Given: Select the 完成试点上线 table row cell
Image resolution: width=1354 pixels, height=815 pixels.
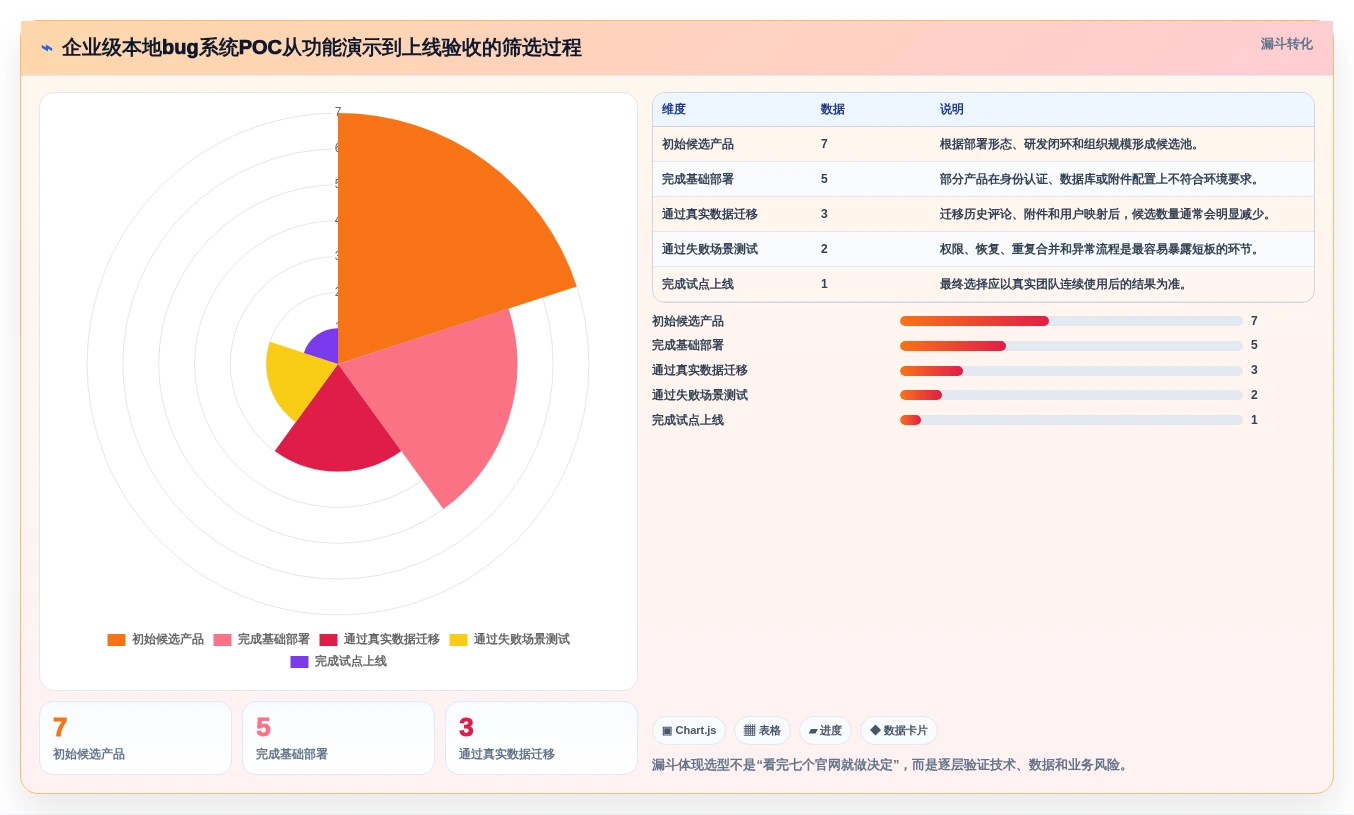Looking at the screenshot, I should pos(698,284).
